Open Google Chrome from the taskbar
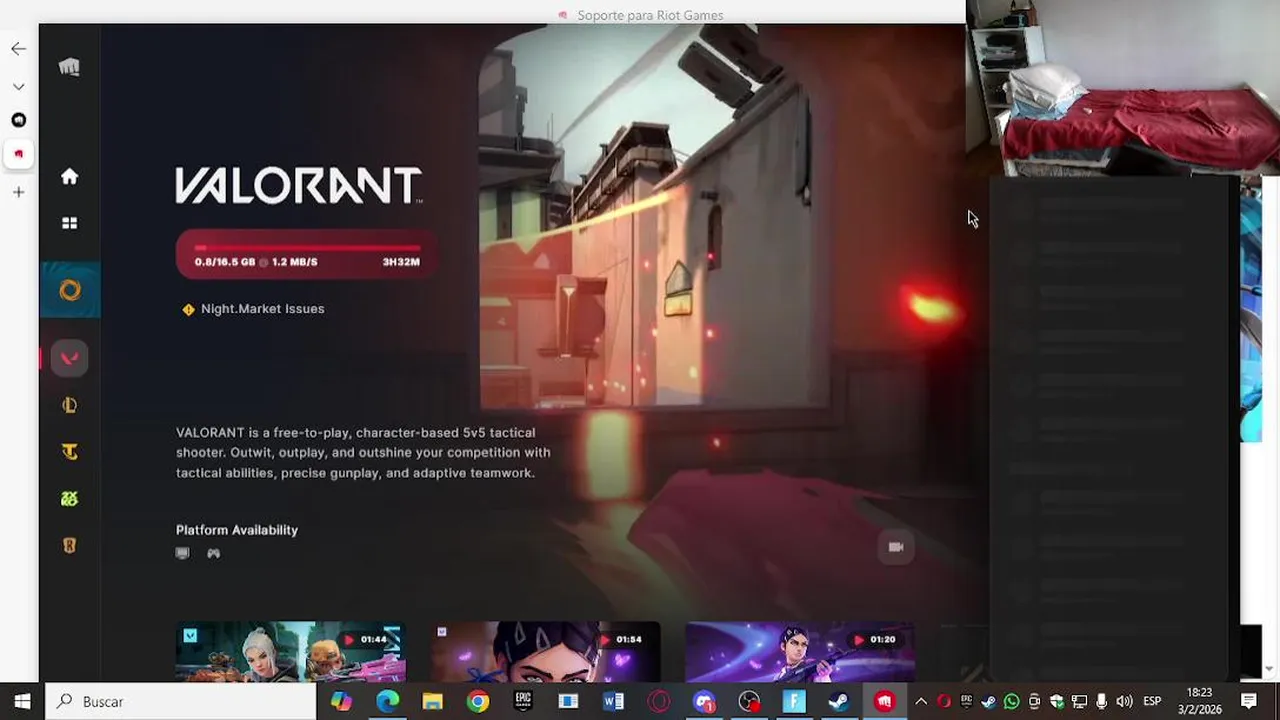This screenshot has width=1280, height=720. pos(478,701)
